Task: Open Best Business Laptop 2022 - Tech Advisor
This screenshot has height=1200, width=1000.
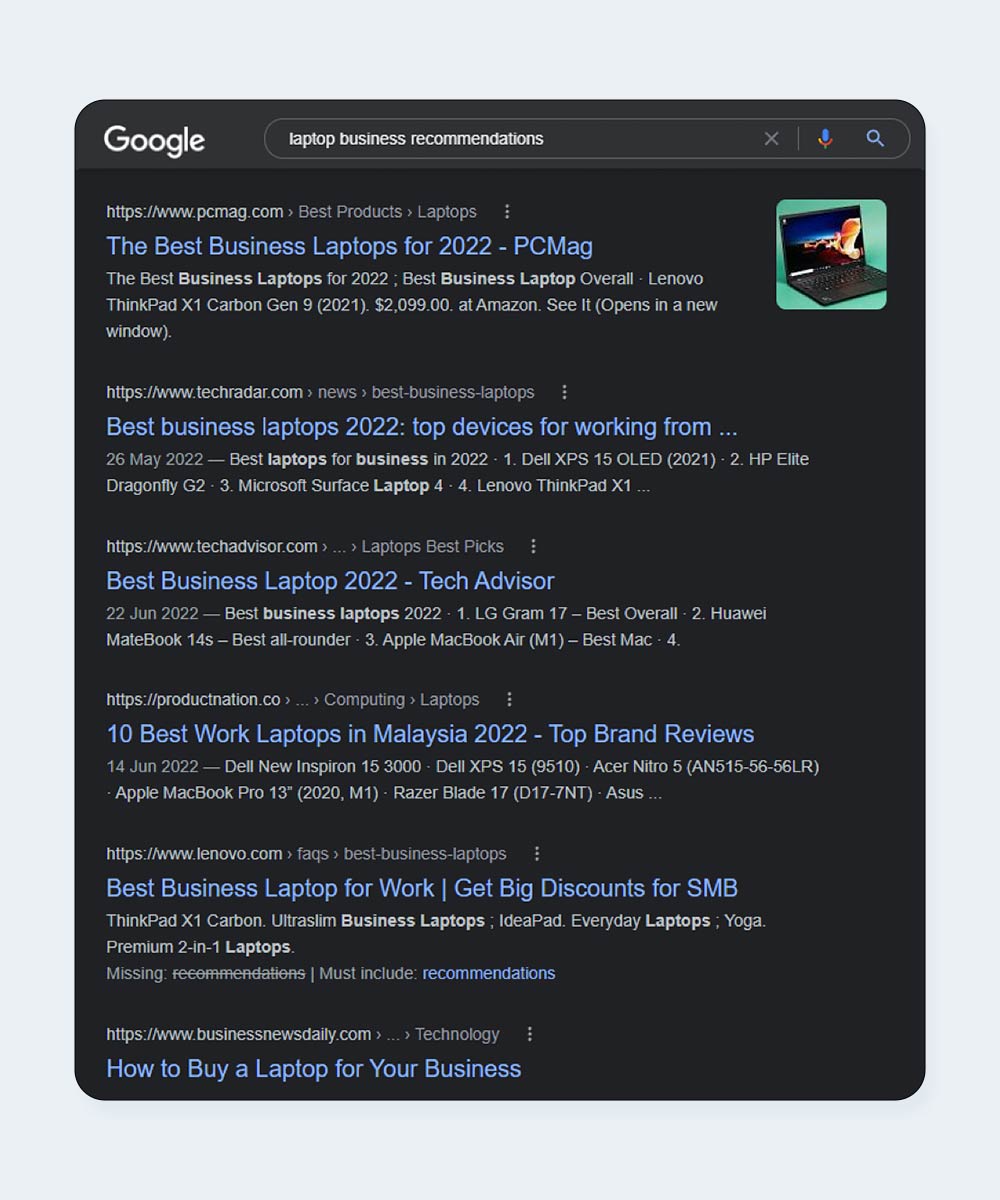Action: 330,581
